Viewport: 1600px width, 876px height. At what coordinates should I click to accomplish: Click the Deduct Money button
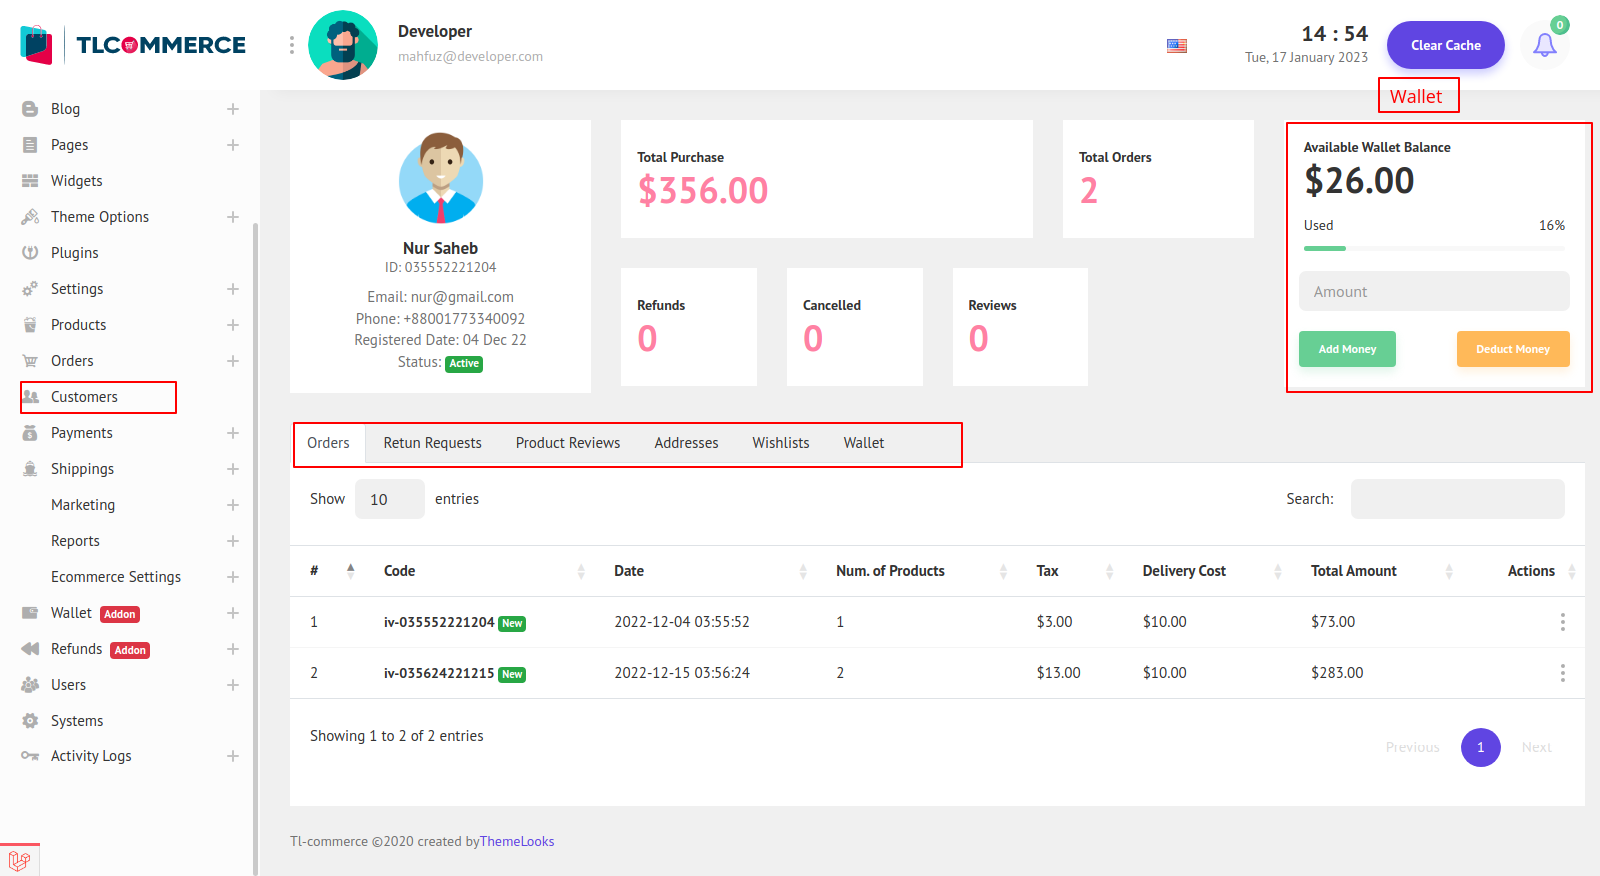click(1512, 349)
